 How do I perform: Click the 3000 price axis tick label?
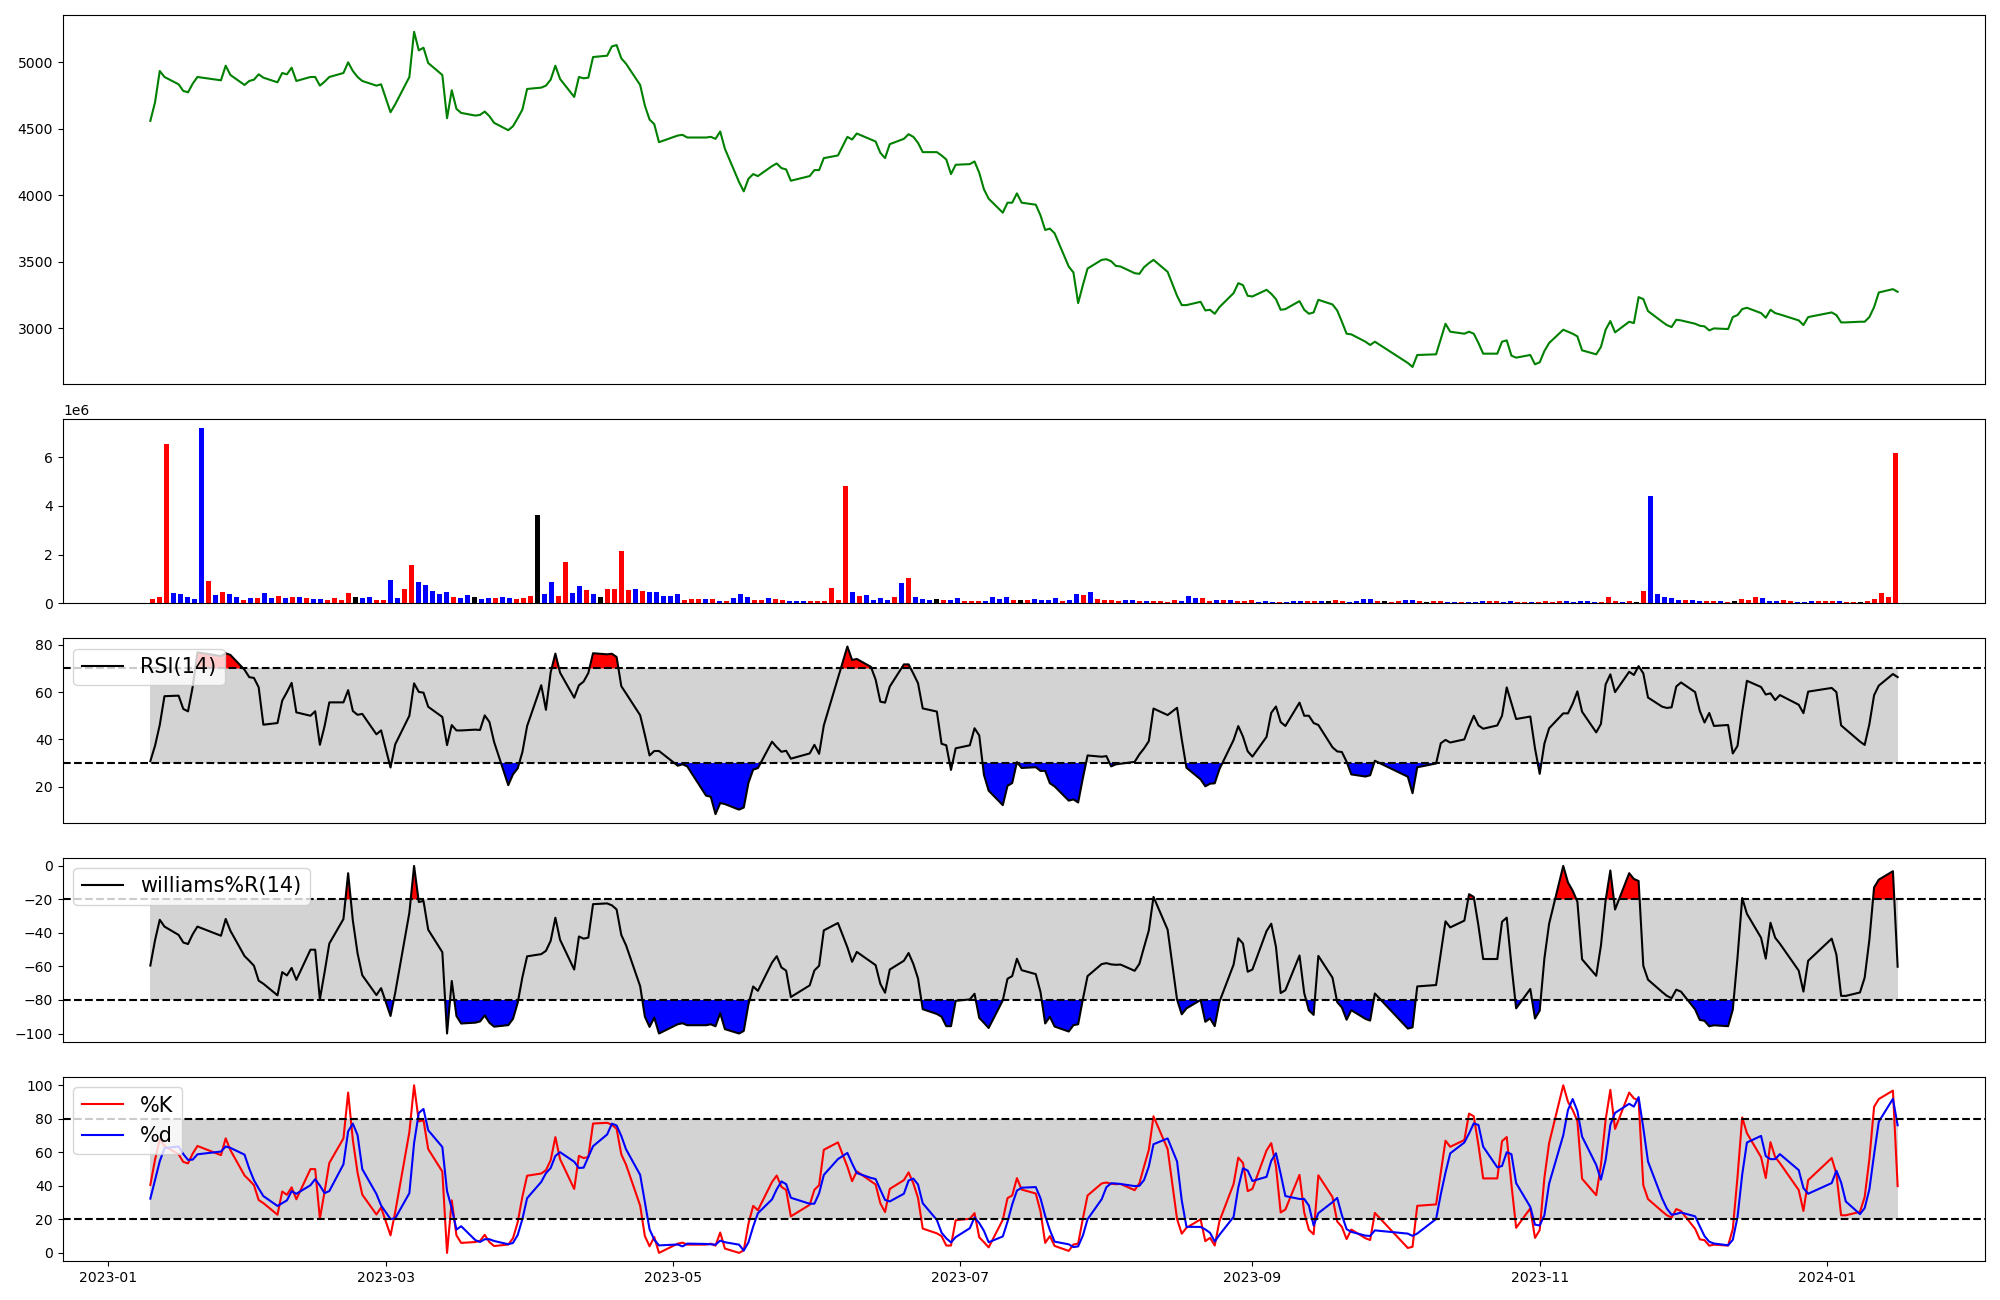35,329
